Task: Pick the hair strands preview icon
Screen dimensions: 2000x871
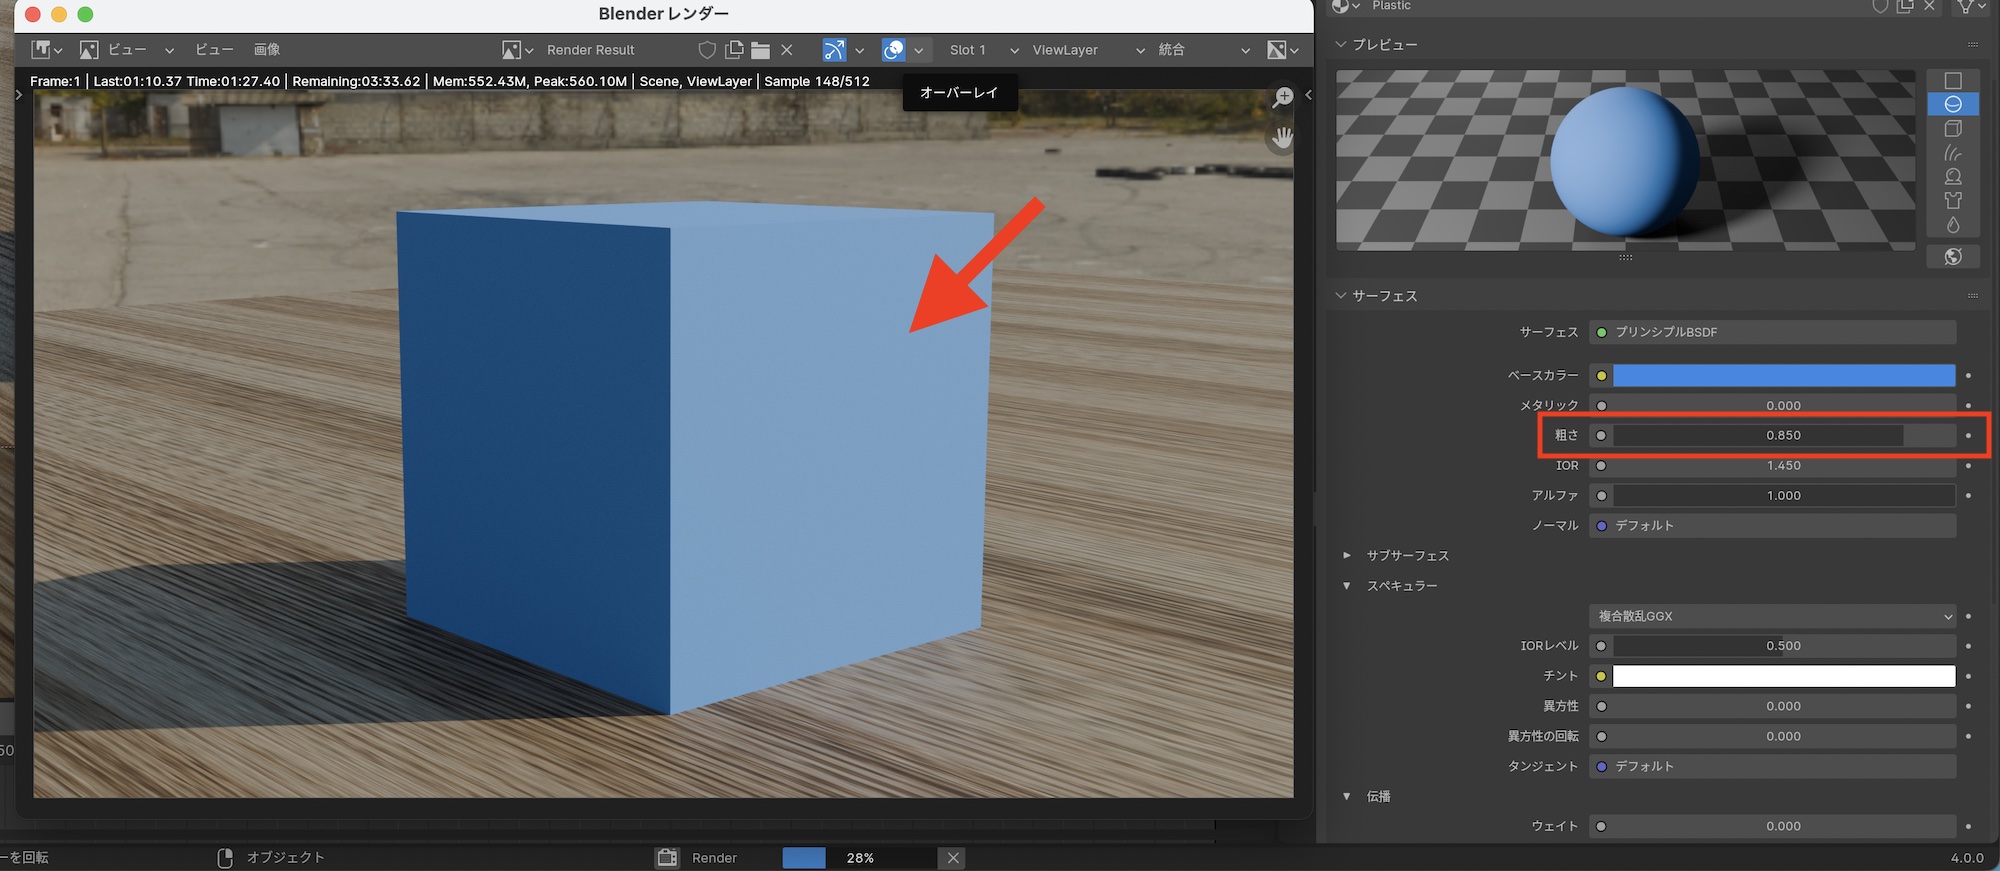Action: coord(1952,153)
